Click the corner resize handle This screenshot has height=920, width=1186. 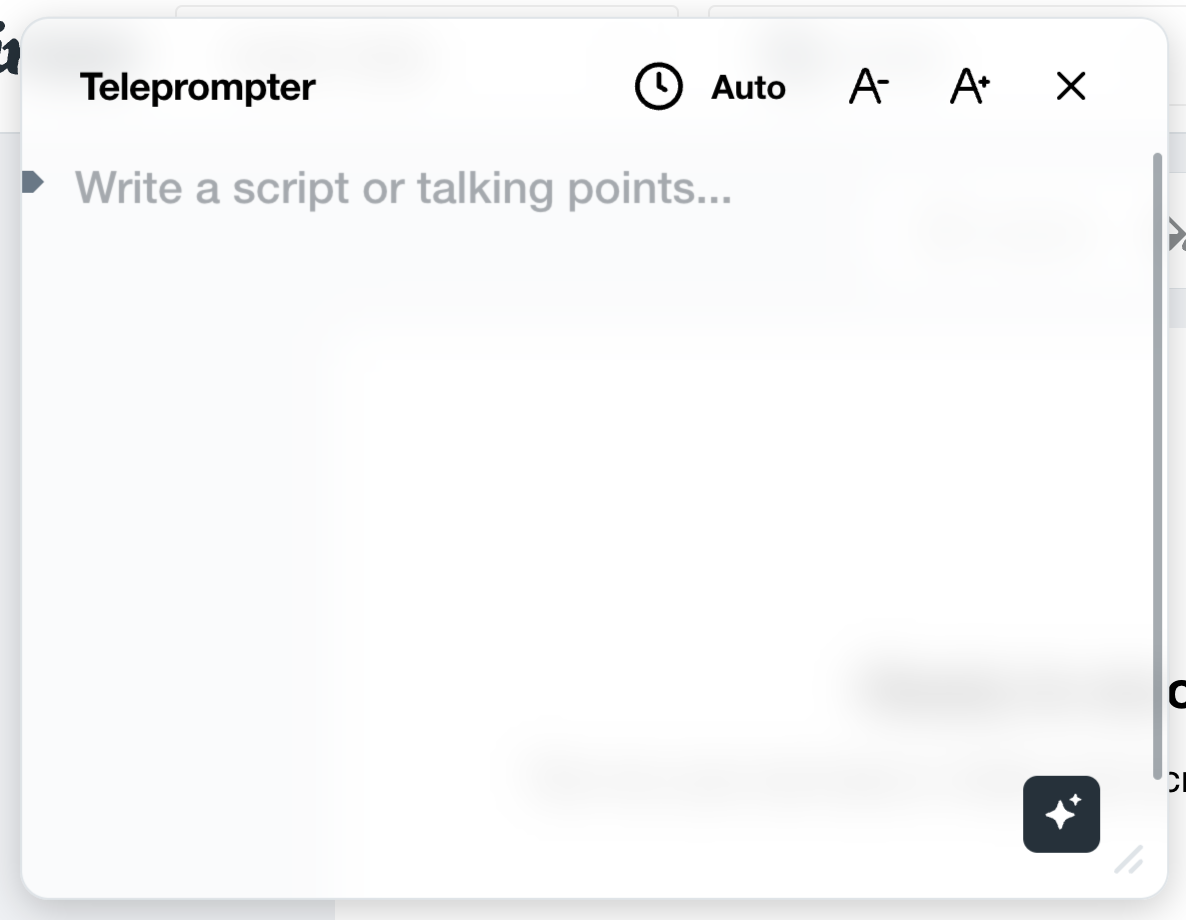1129,859
